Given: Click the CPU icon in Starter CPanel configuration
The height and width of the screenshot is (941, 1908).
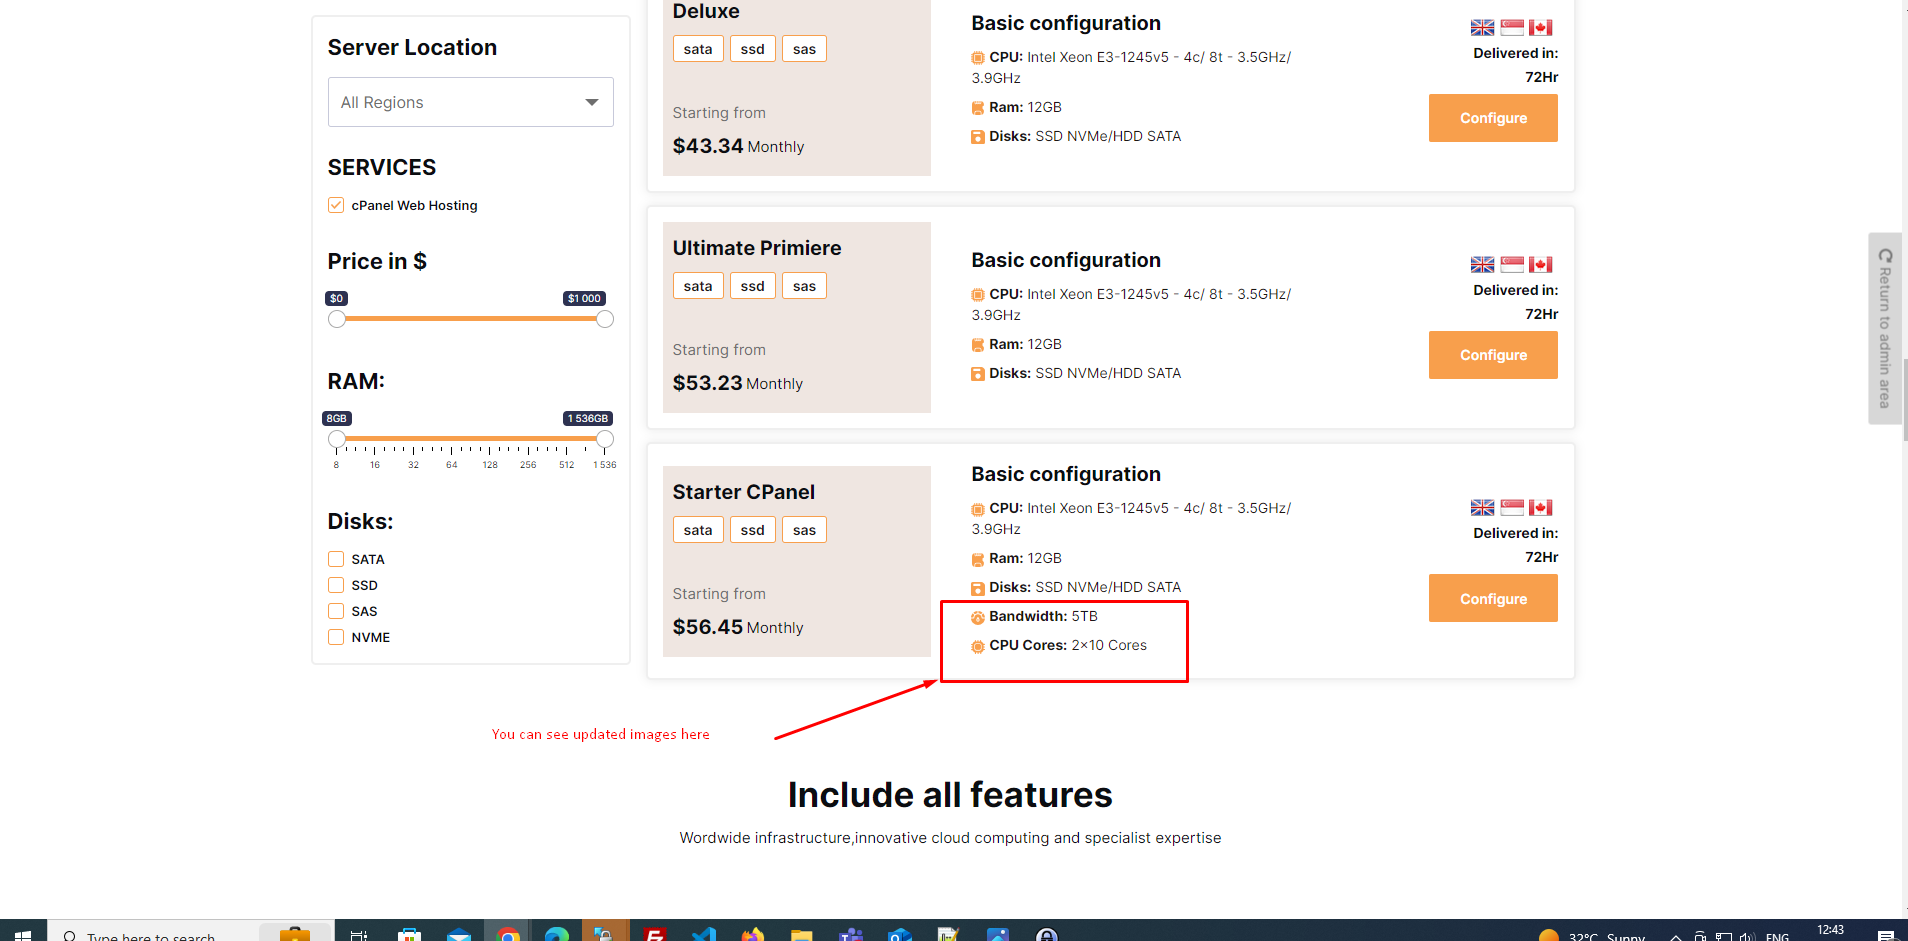Looking at the screenshot, I should (978, 509).
